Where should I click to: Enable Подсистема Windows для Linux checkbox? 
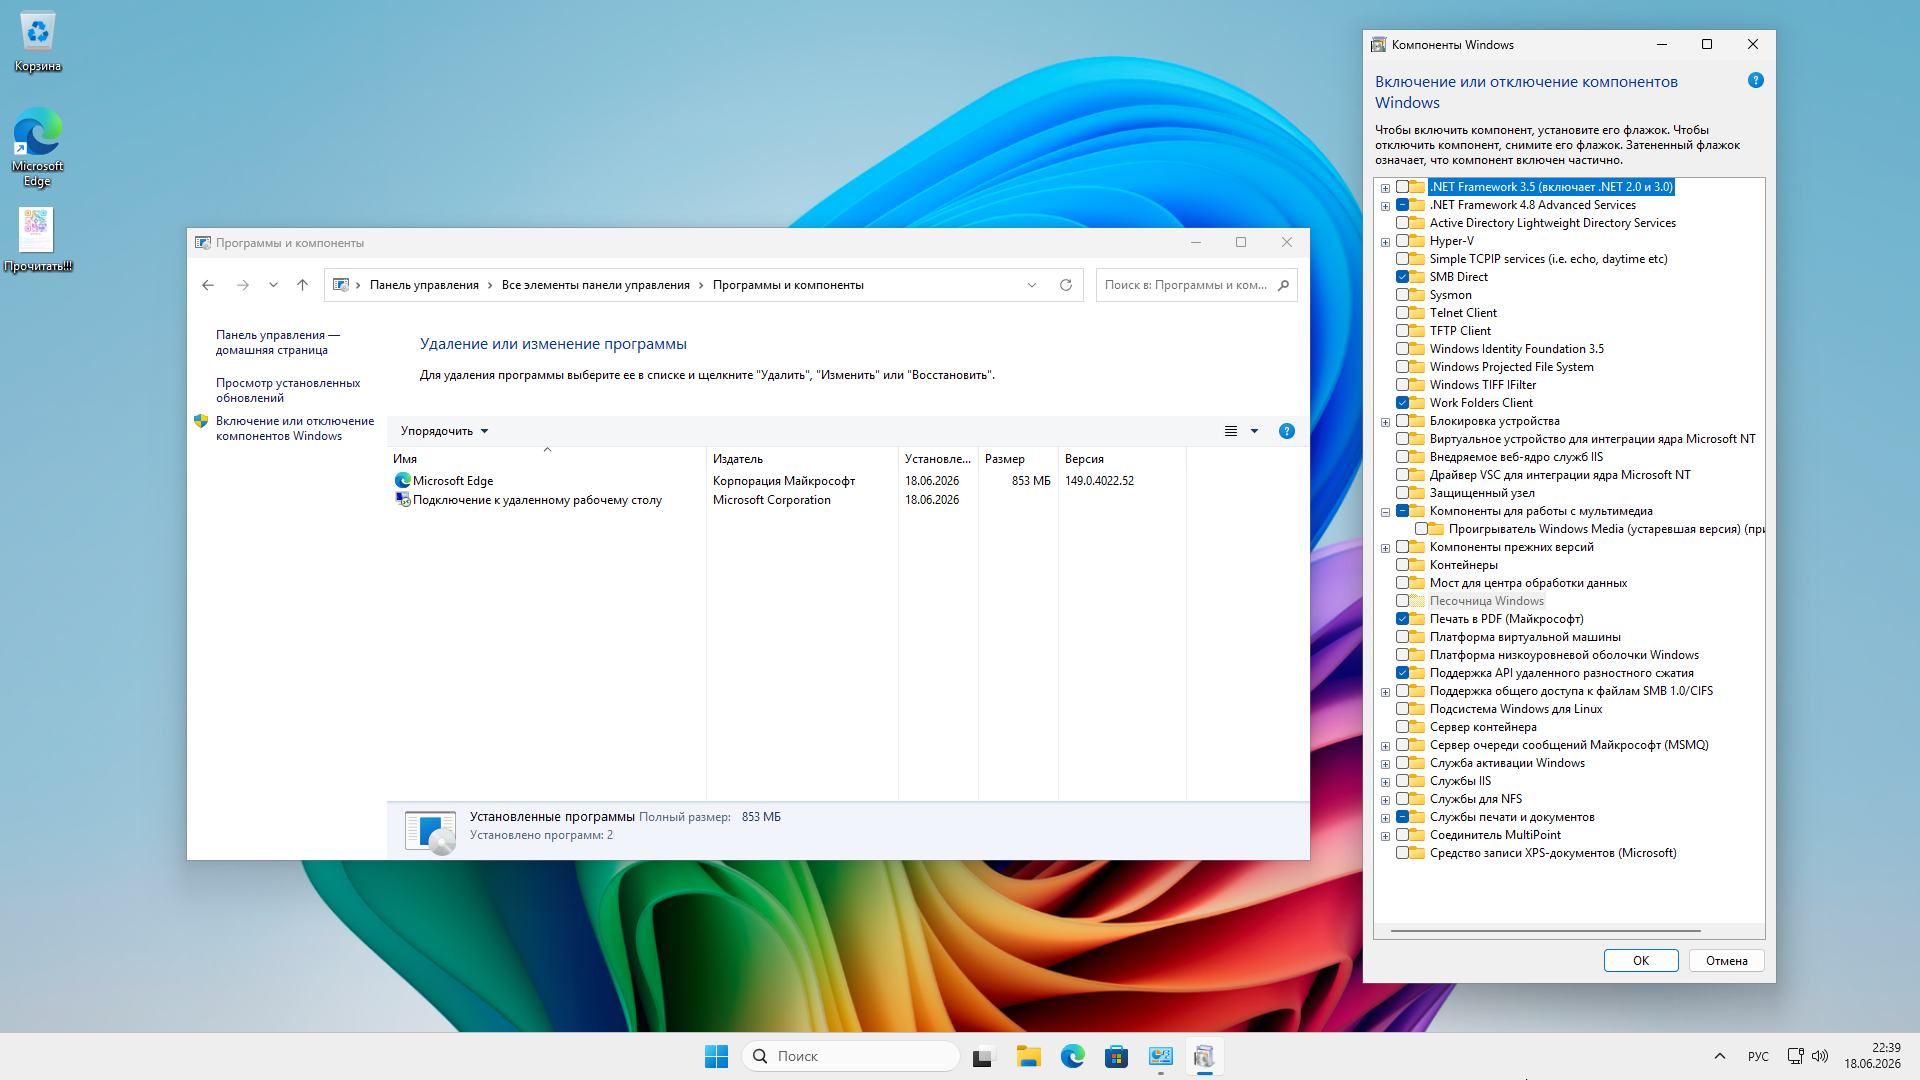pos(1402,709)
